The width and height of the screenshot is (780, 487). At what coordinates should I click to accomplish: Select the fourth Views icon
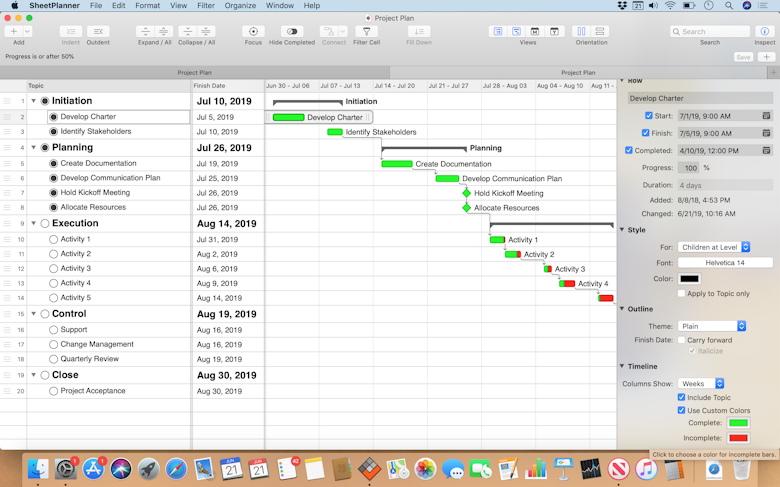554,31
